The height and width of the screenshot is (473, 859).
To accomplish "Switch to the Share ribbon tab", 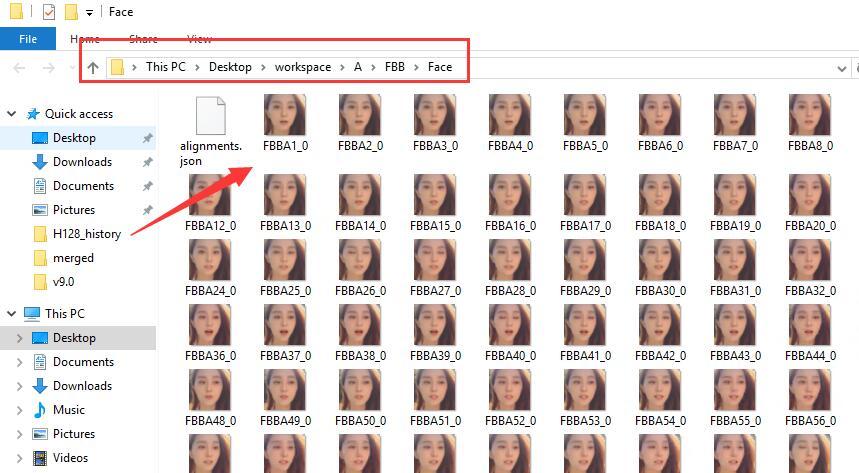I will (143, 39).
